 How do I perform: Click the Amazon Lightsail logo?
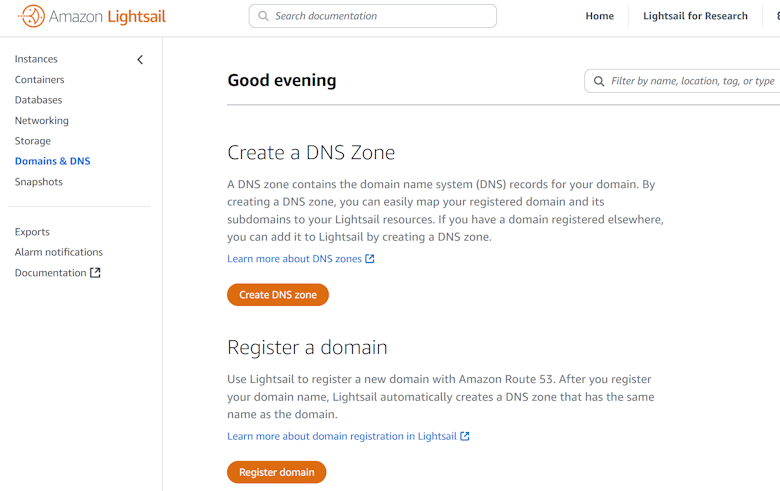pos(91,16)
